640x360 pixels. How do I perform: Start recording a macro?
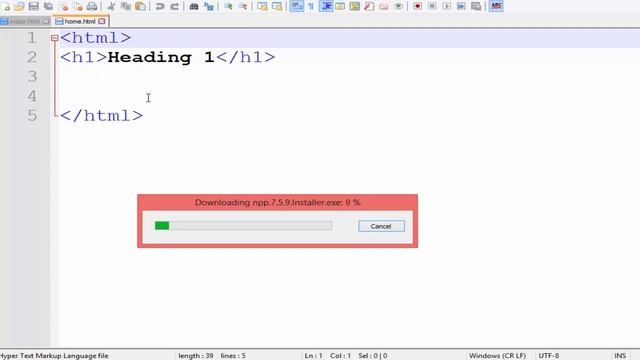(417, 6)
